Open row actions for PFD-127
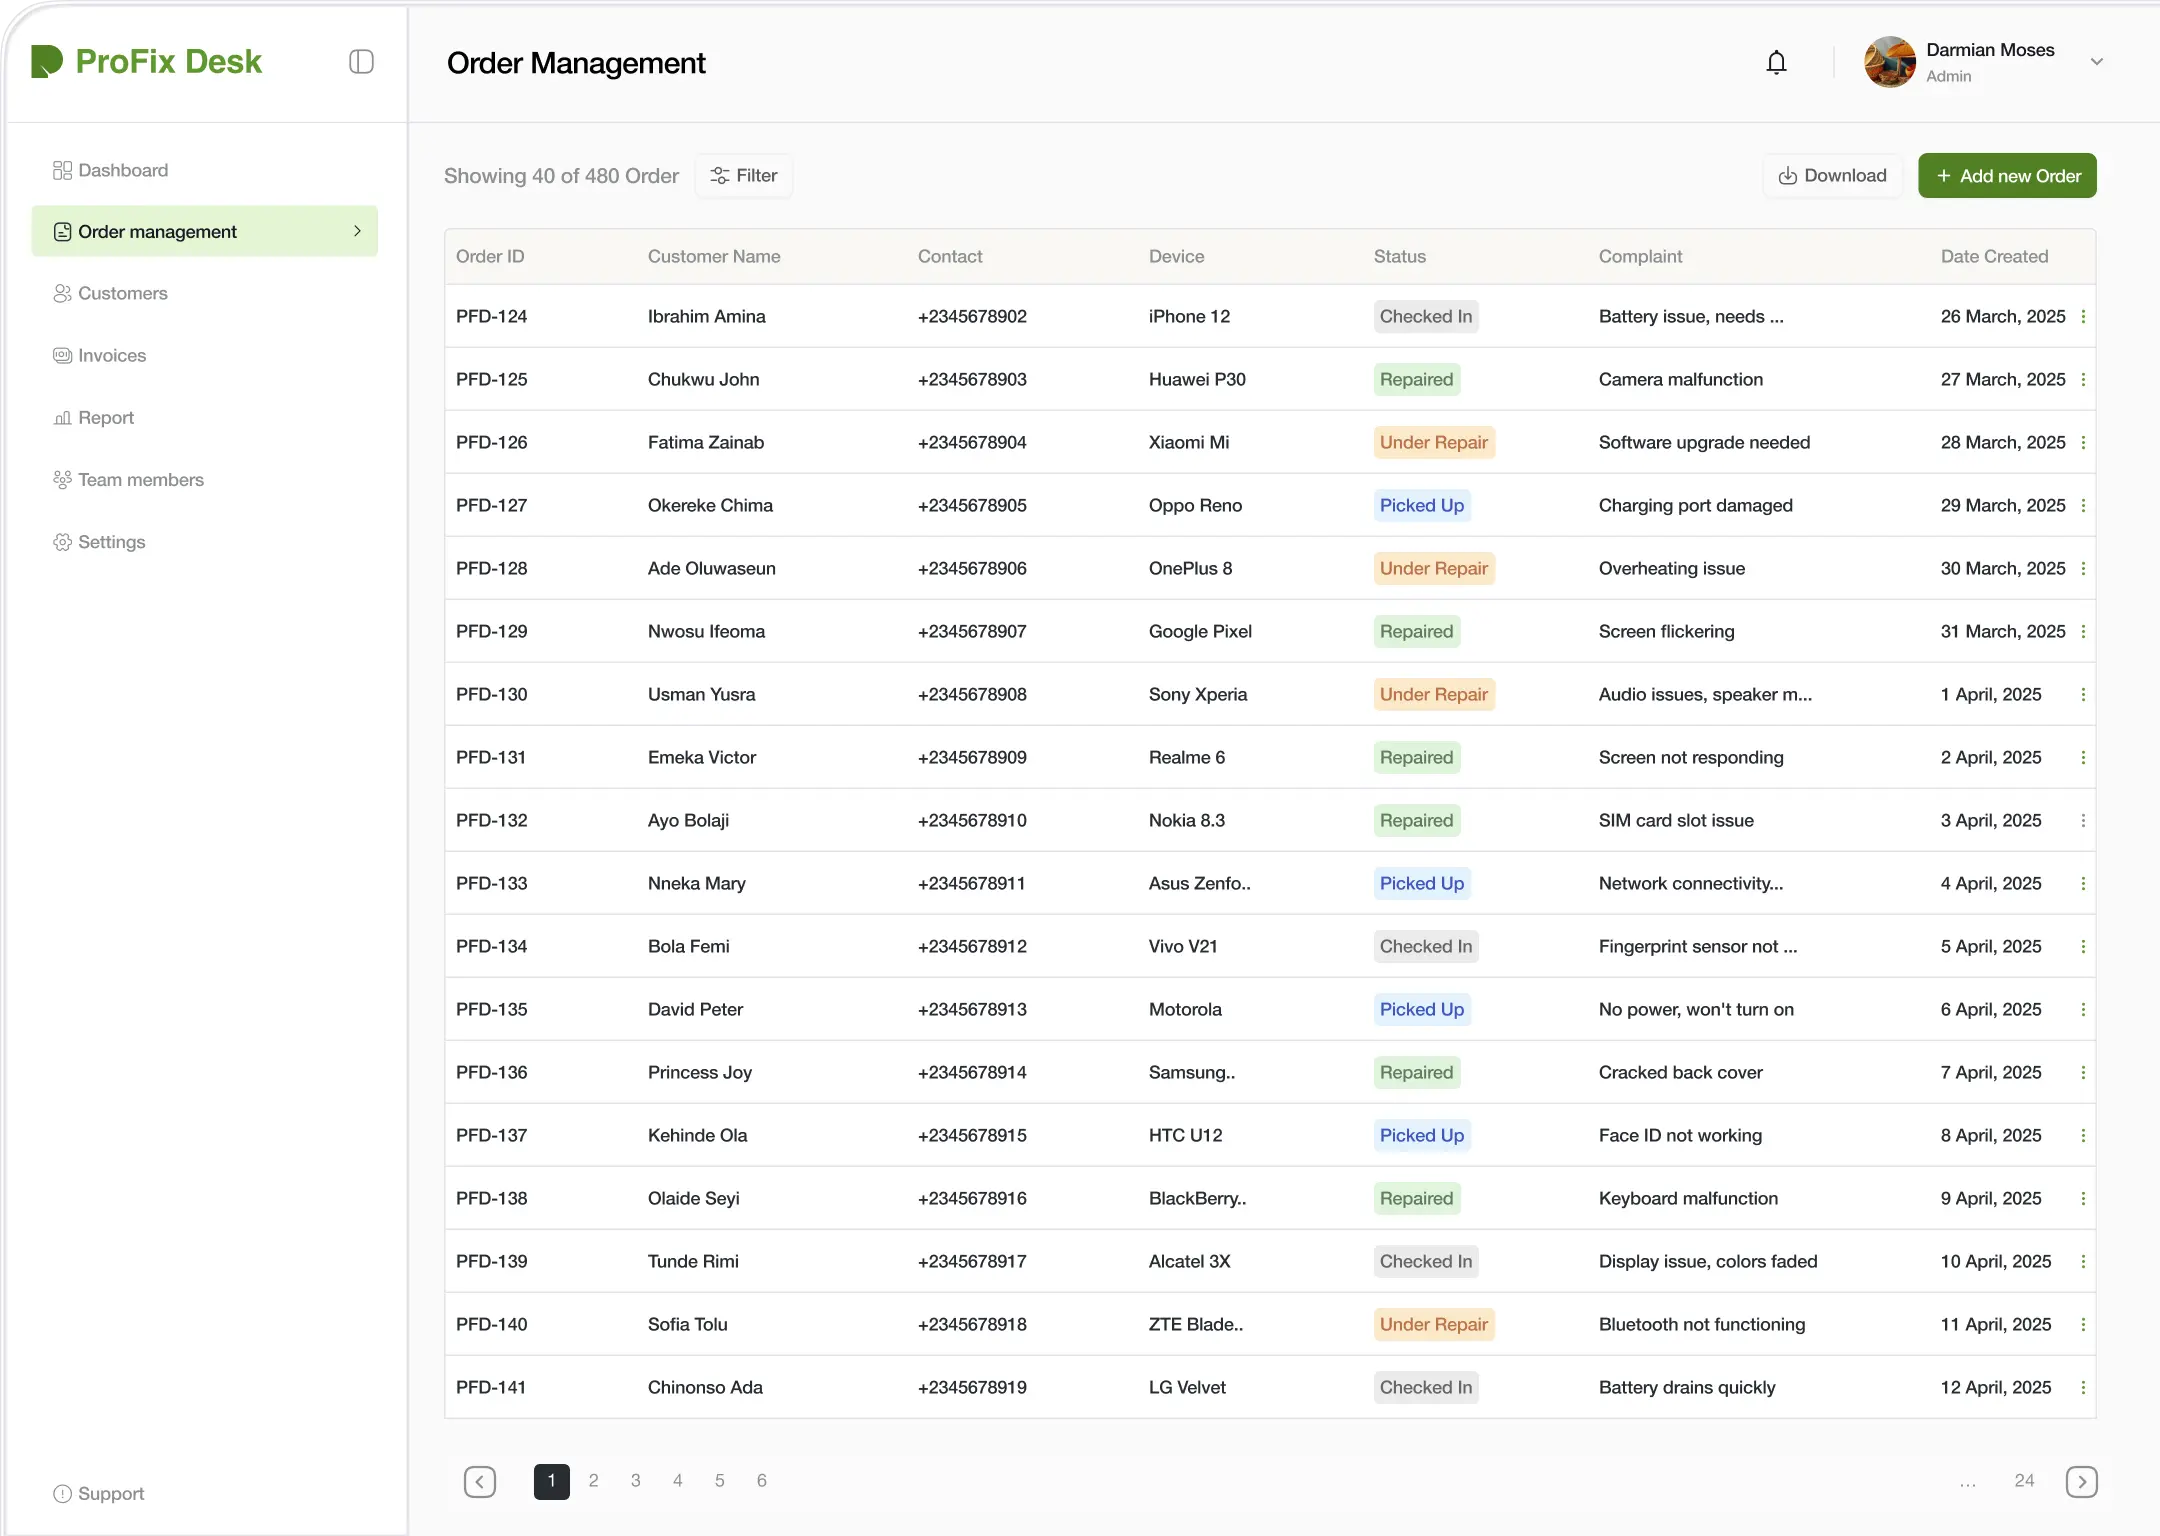This screenshot has width=2160, height=1536. [2083, 505]
